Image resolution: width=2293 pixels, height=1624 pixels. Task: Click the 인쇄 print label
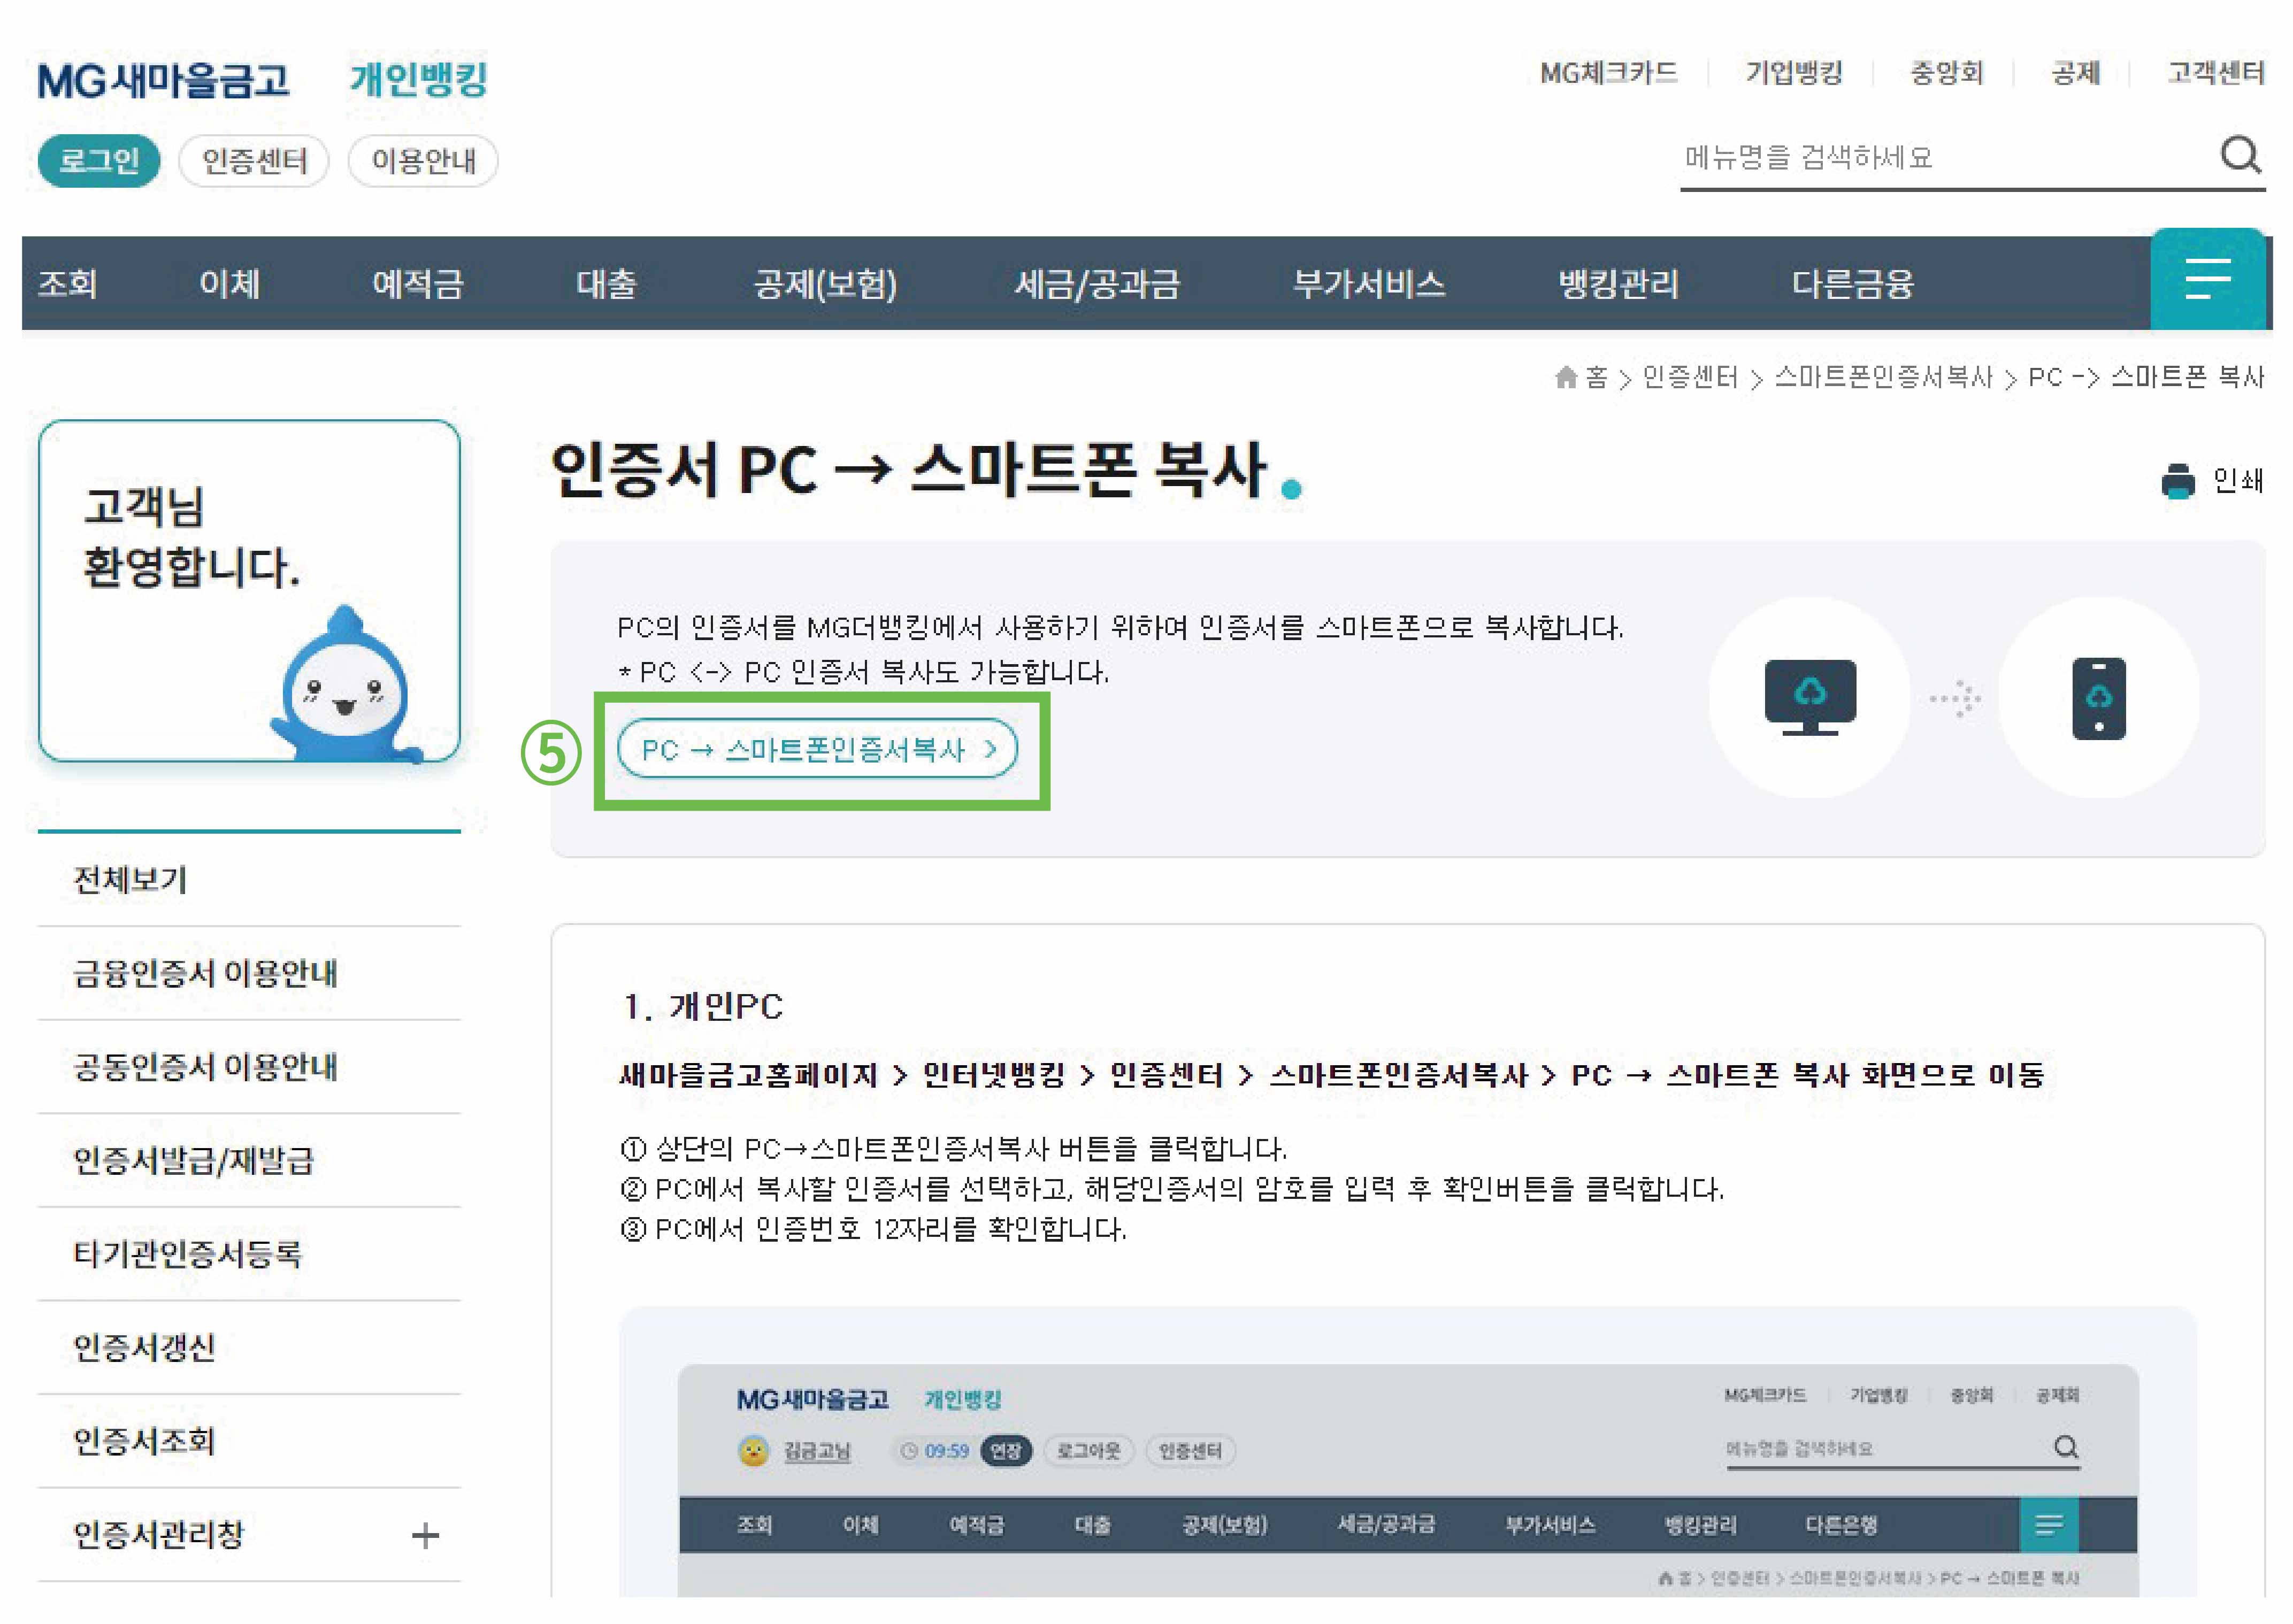pyautogui.click(x=2237, y=481)
